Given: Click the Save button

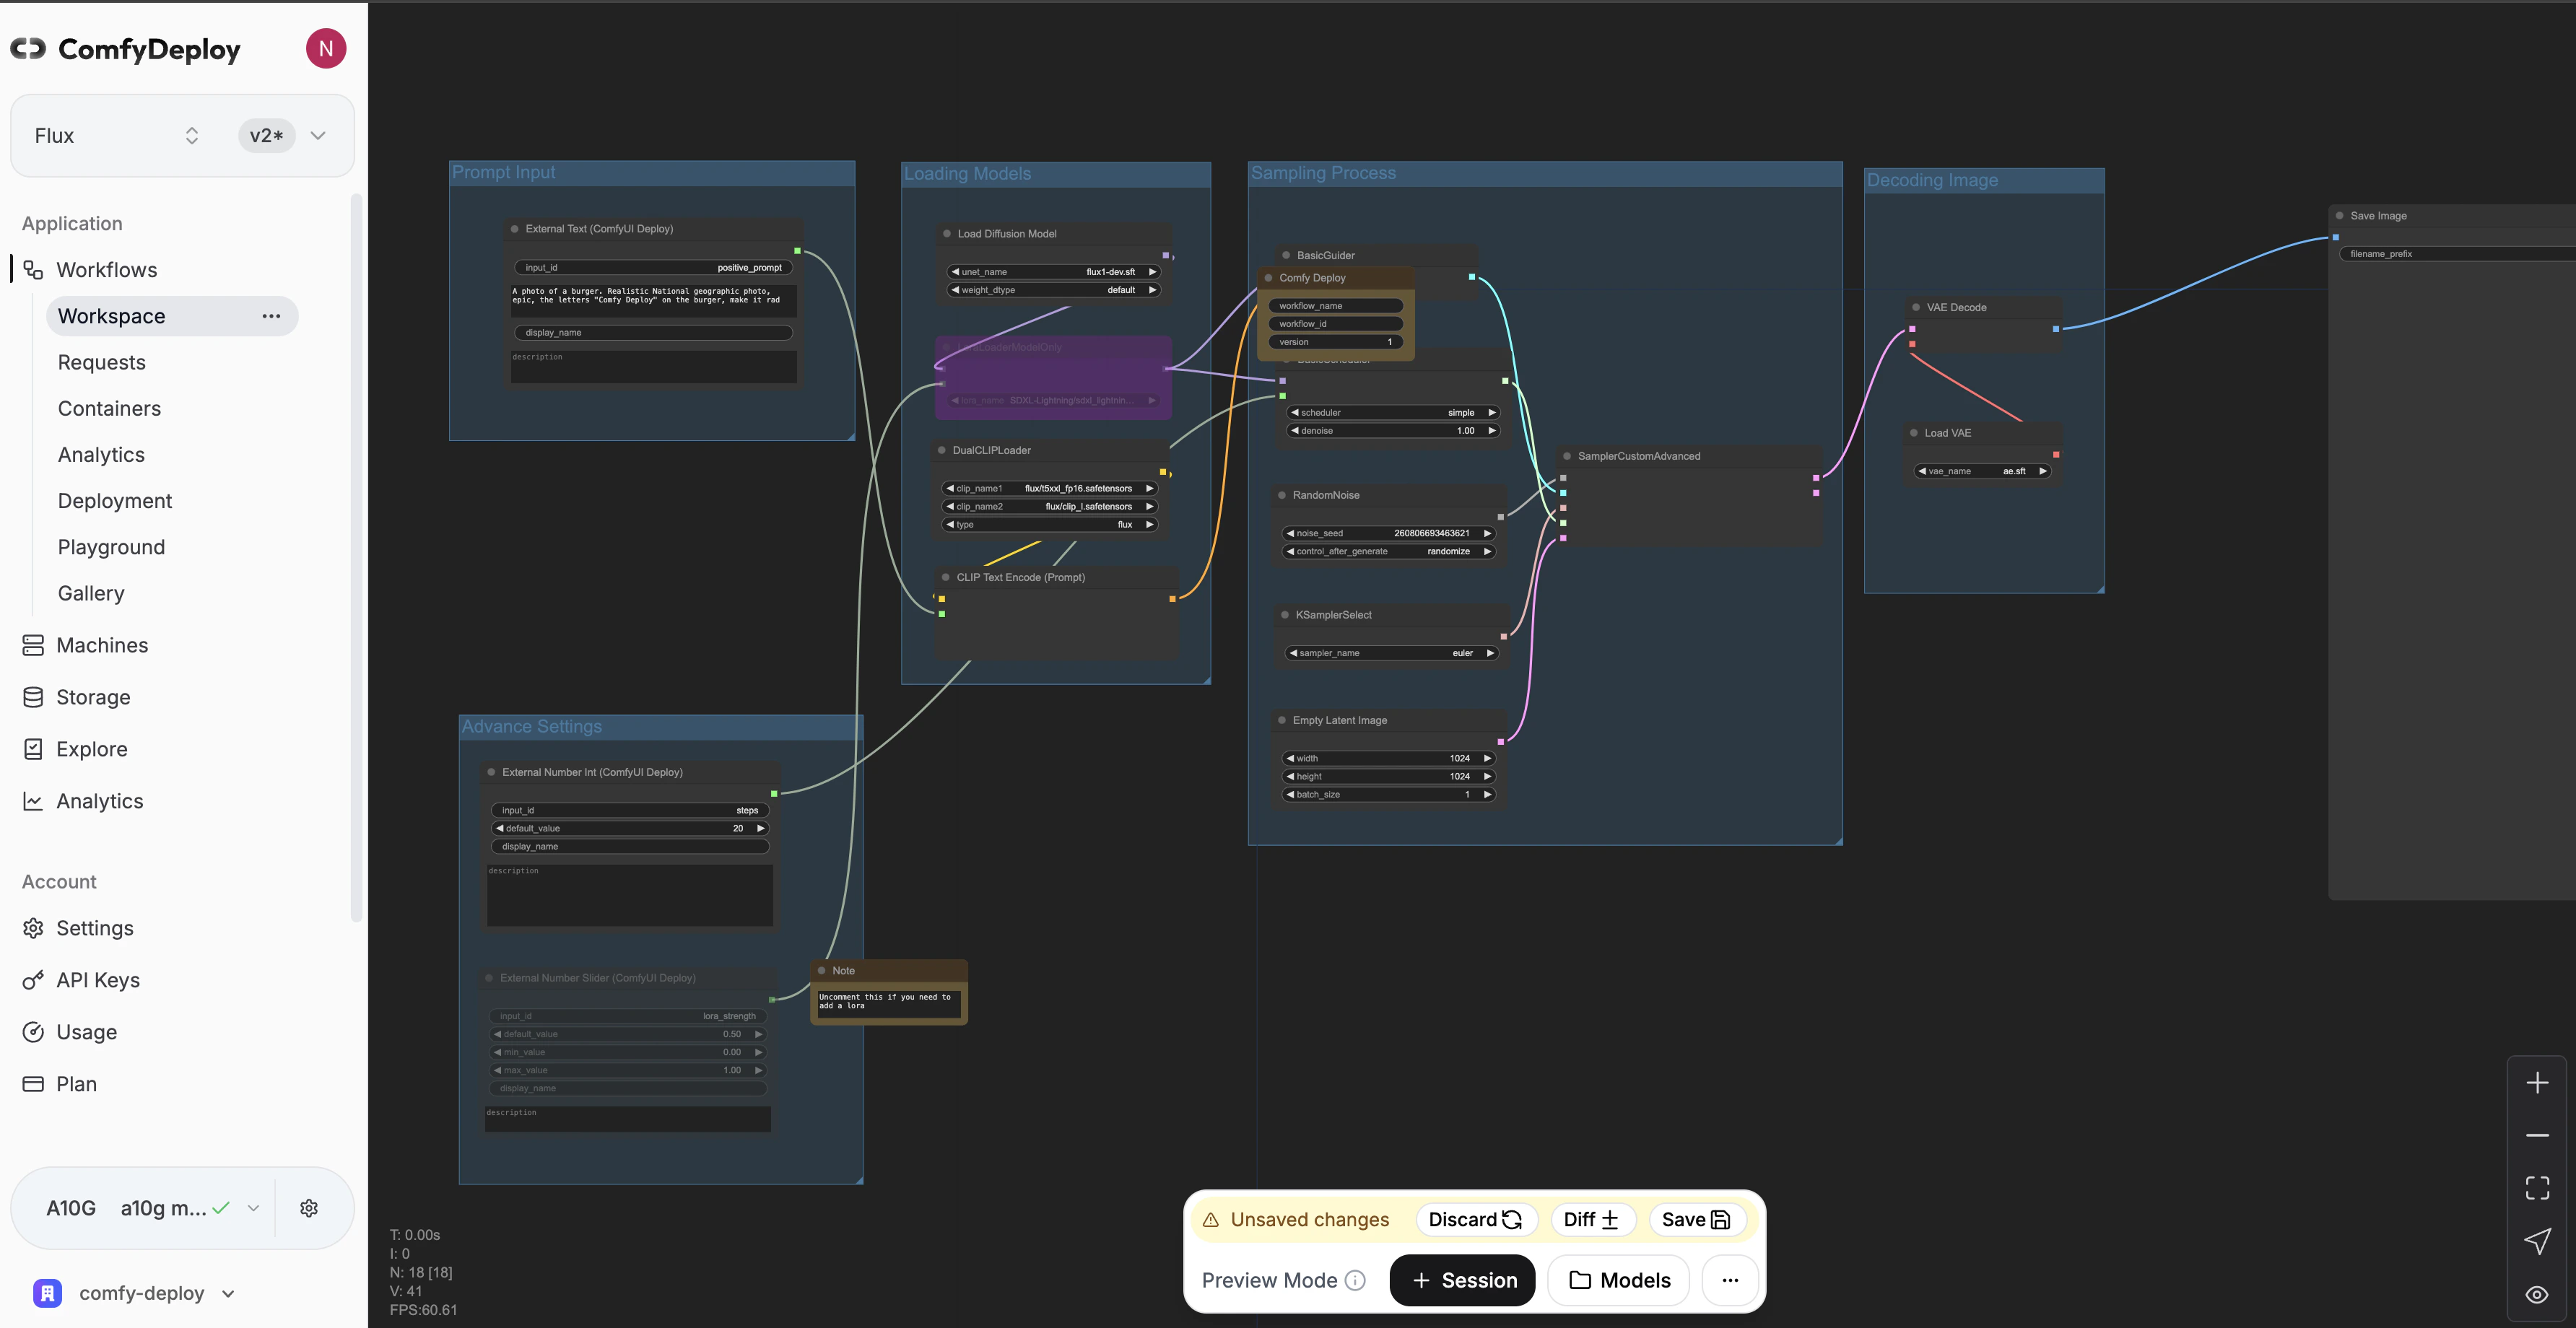Looking at the screenshot, I should tap(1697, 1219).
